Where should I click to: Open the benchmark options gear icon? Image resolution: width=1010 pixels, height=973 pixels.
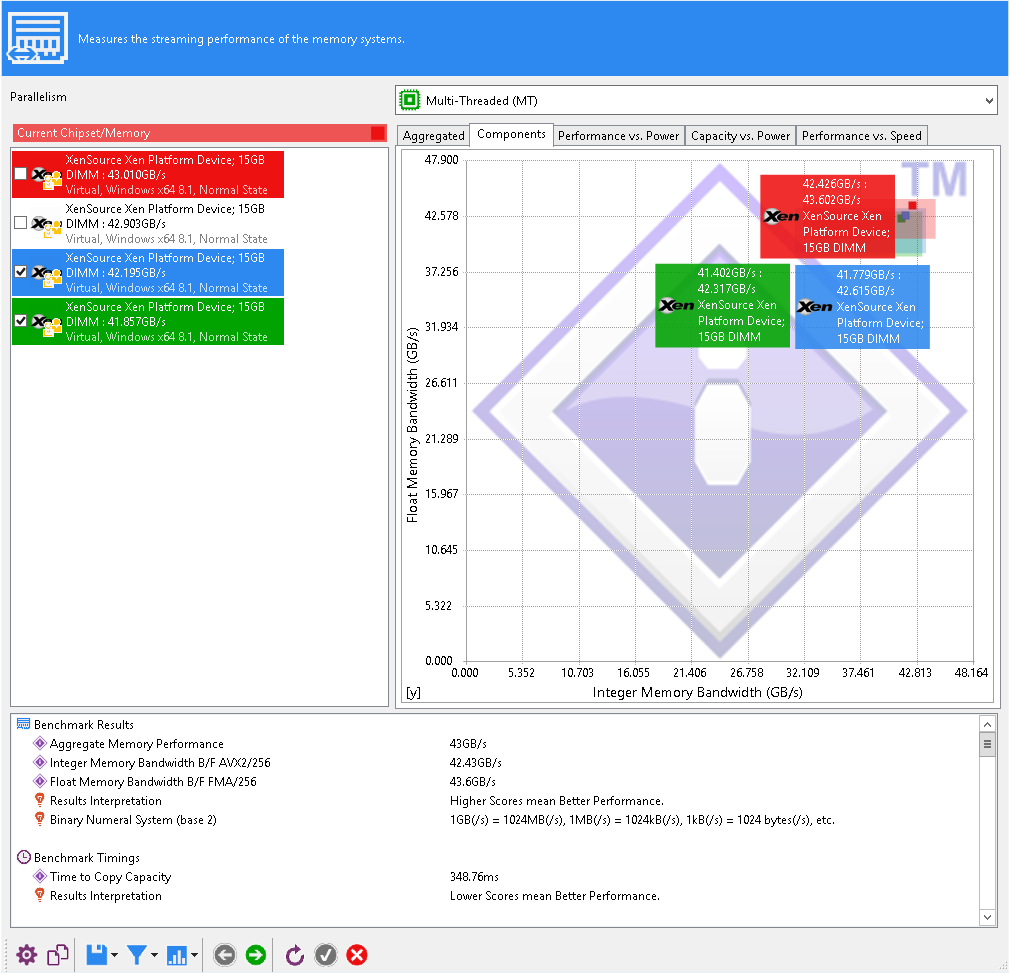click(27, 955)
